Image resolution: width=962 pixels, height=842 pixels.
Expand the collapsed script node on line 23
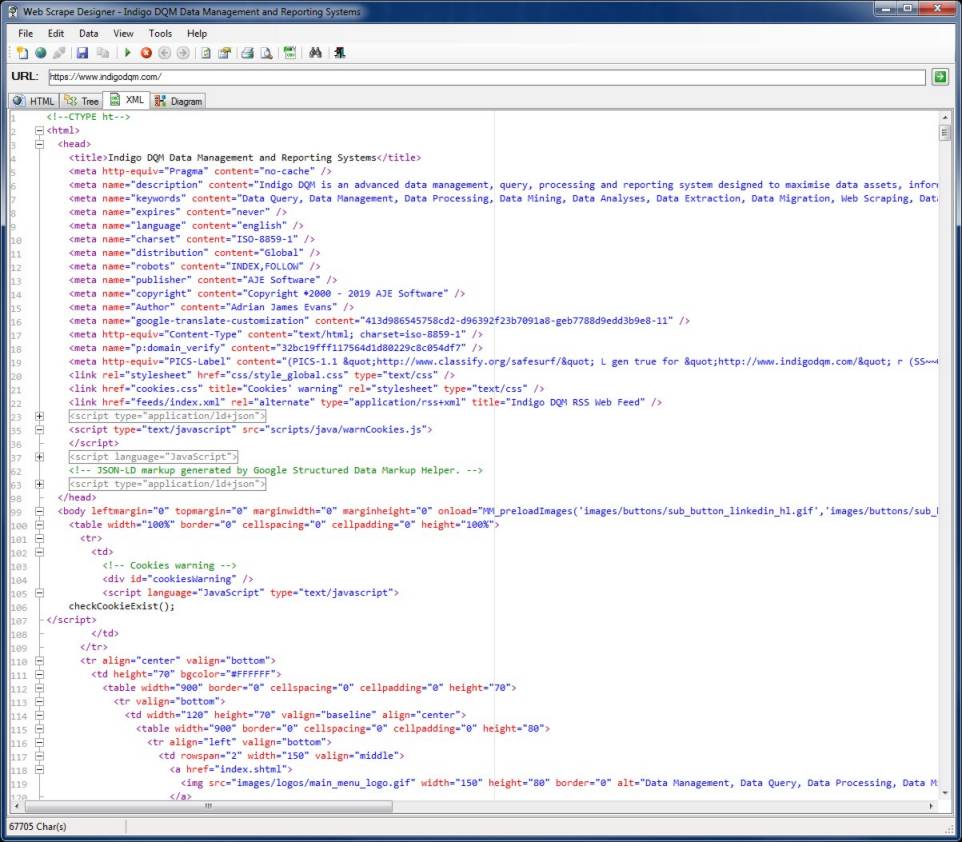[39, 415]
